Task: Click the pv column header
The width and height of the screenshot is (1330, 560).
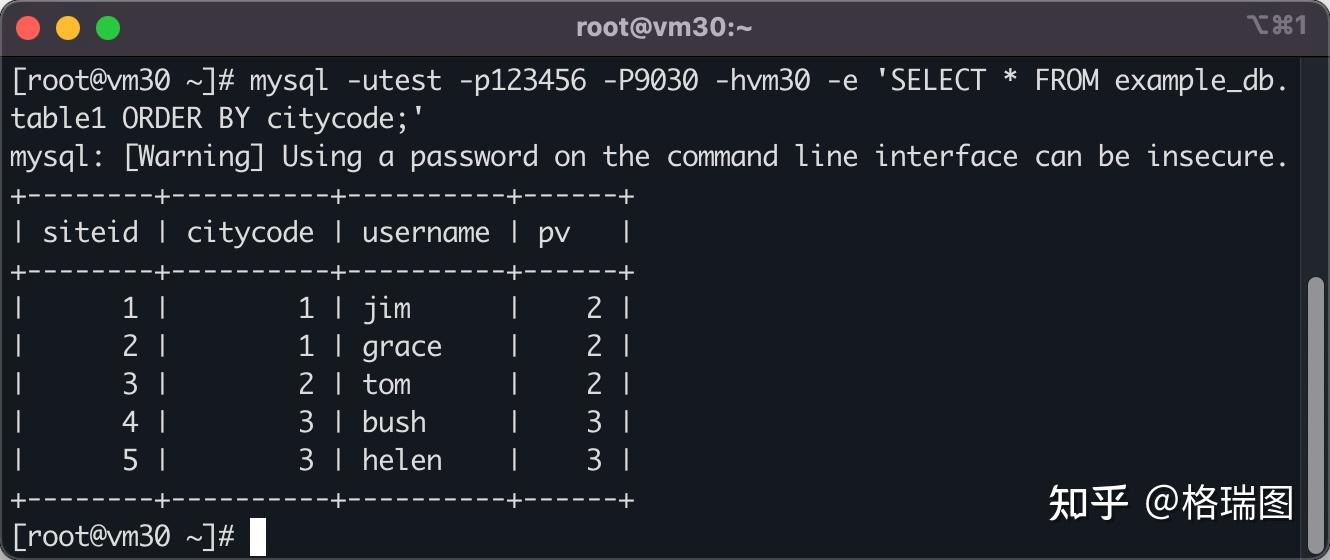Action: (554, 235)
